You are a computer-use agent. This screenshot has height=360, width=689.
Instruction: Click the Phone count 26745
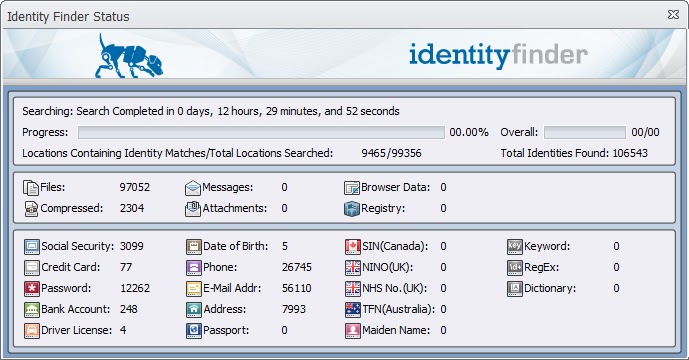[297, 267]
